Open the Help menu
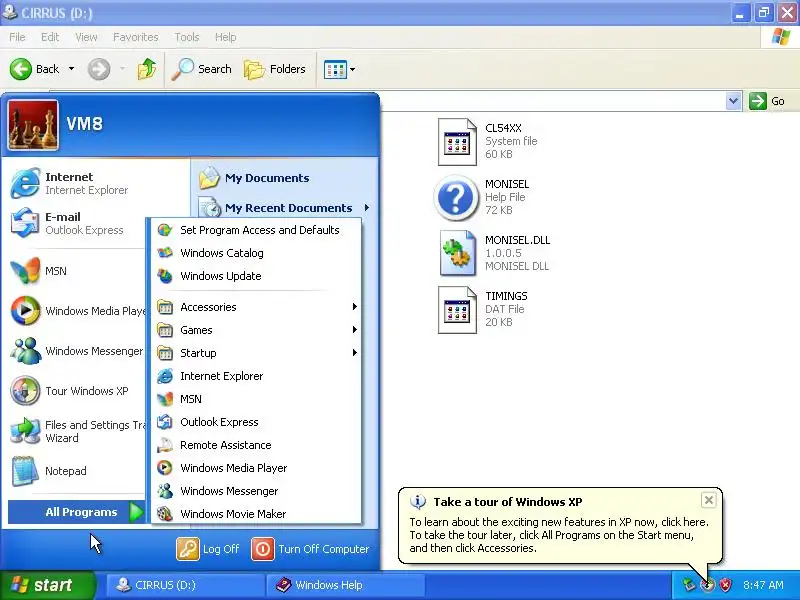800x600 pixels. tap(225, 37)
